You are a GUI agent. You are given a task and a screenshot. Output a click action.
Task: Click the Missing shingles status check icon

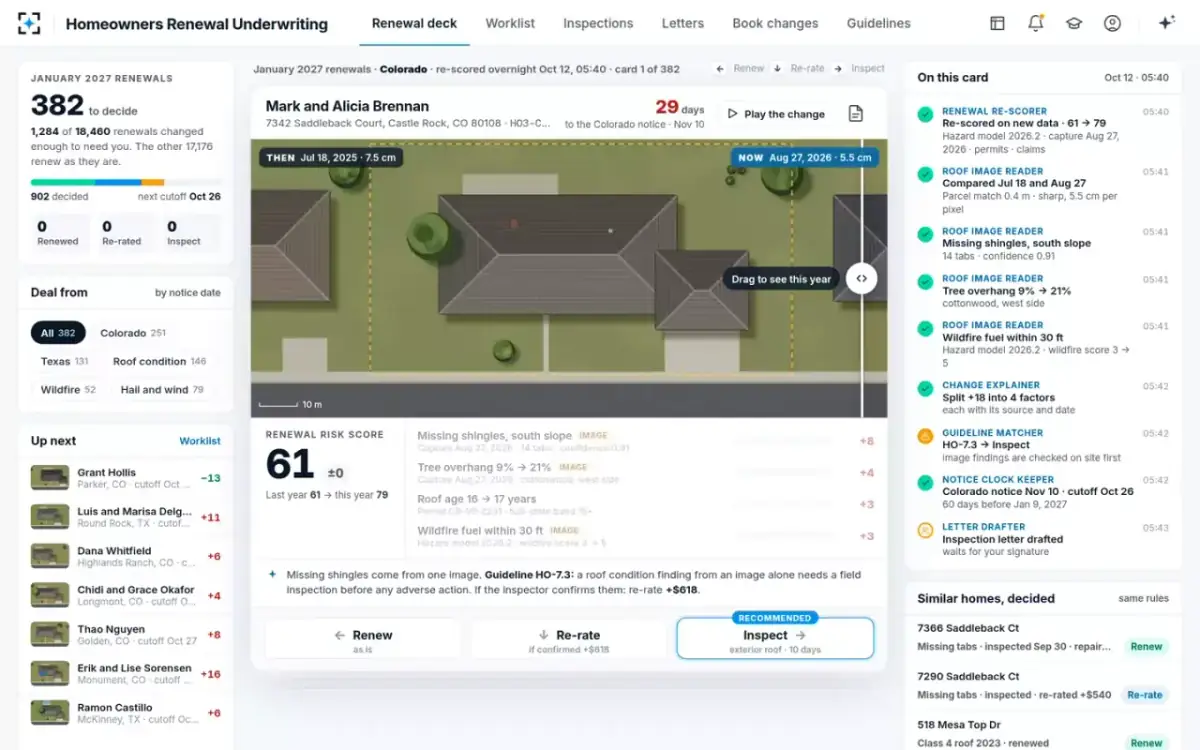(x=926, y=235)
